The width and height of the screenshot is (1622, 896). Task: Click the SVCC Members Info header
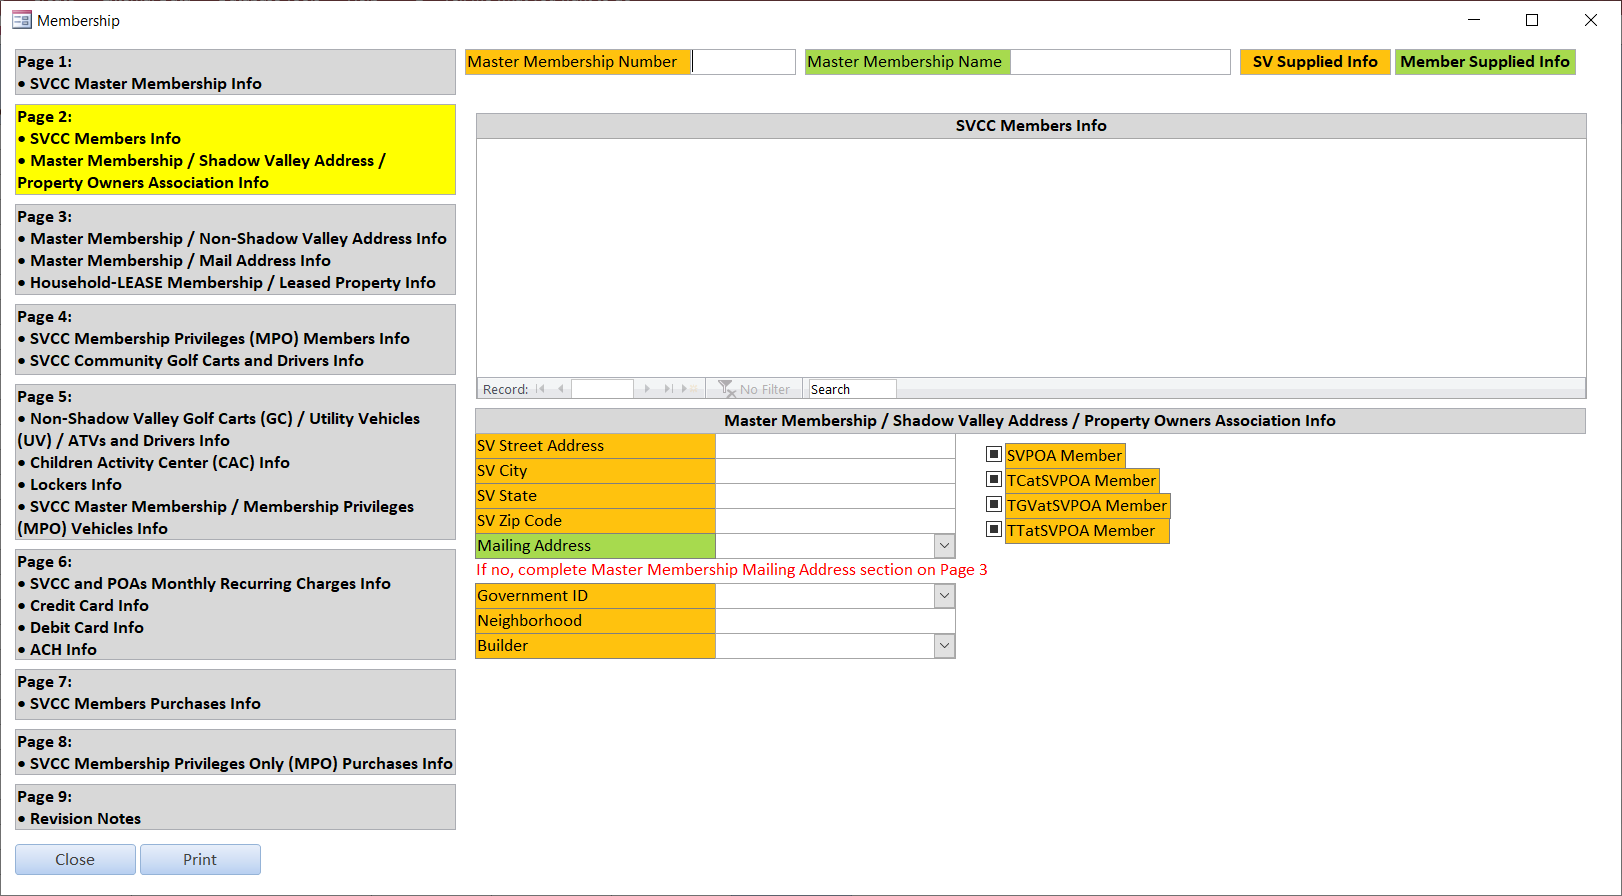tap(1031, 126)
